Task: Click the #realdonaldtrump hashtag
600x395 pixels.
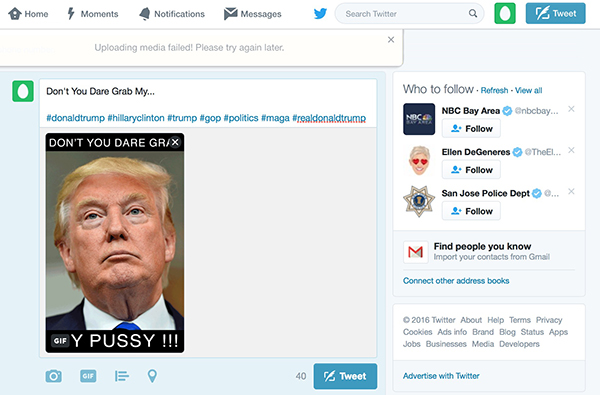Action: [x=329, y=118]
